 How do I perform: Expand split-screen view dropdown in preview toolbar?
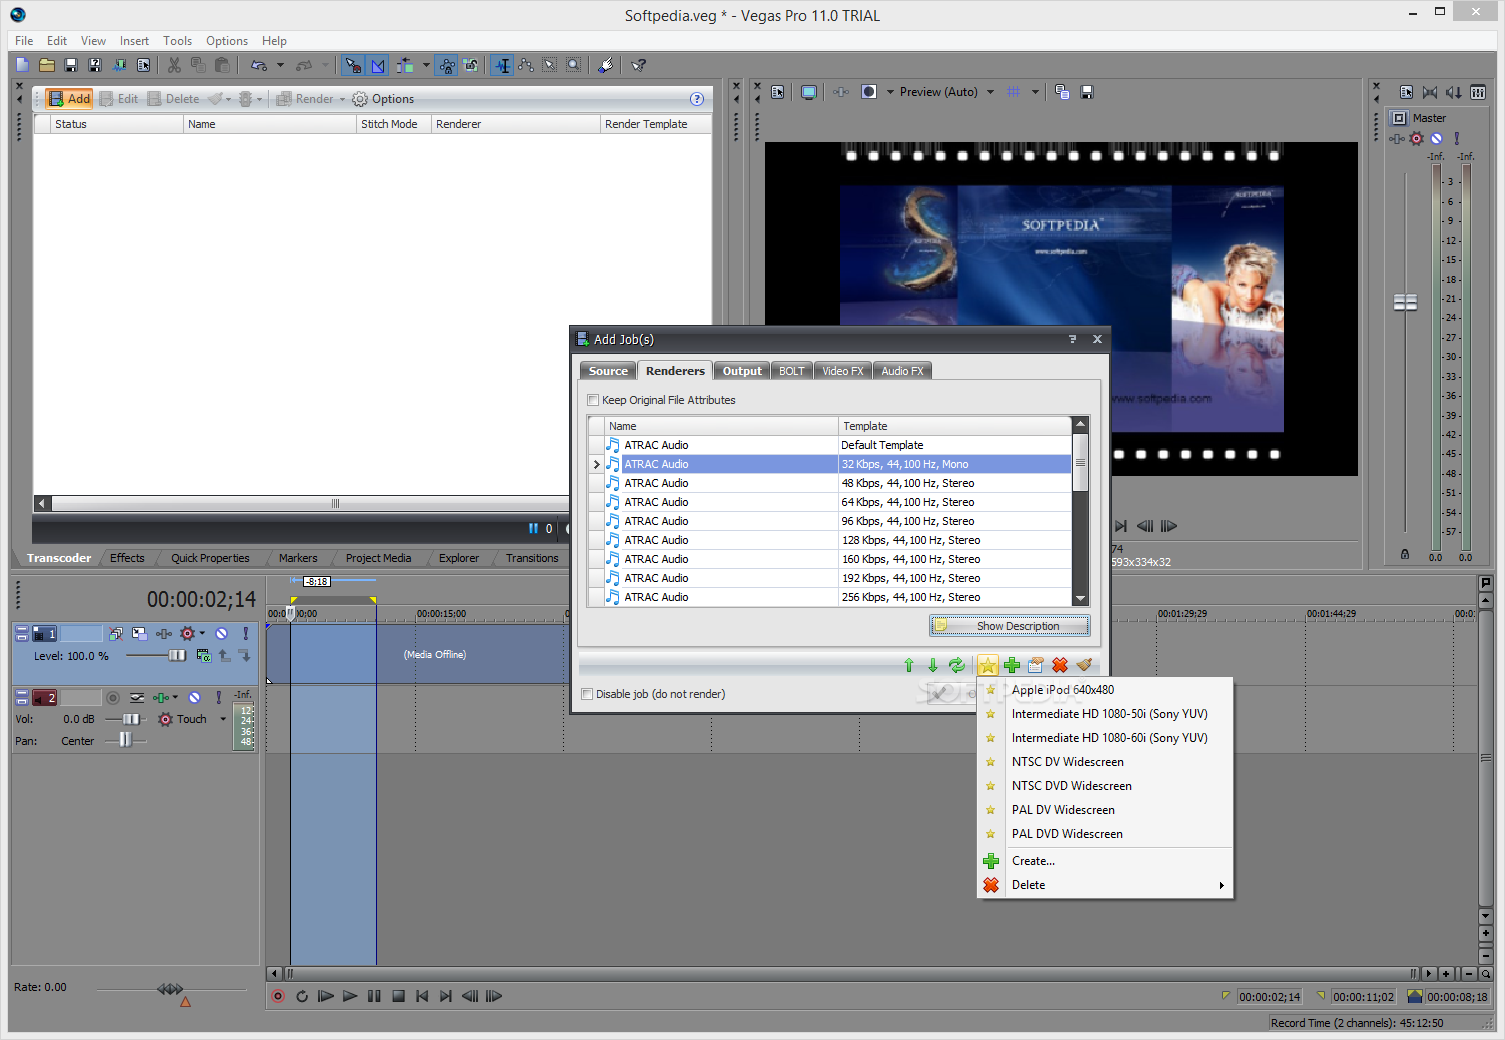tap(890, 92)
